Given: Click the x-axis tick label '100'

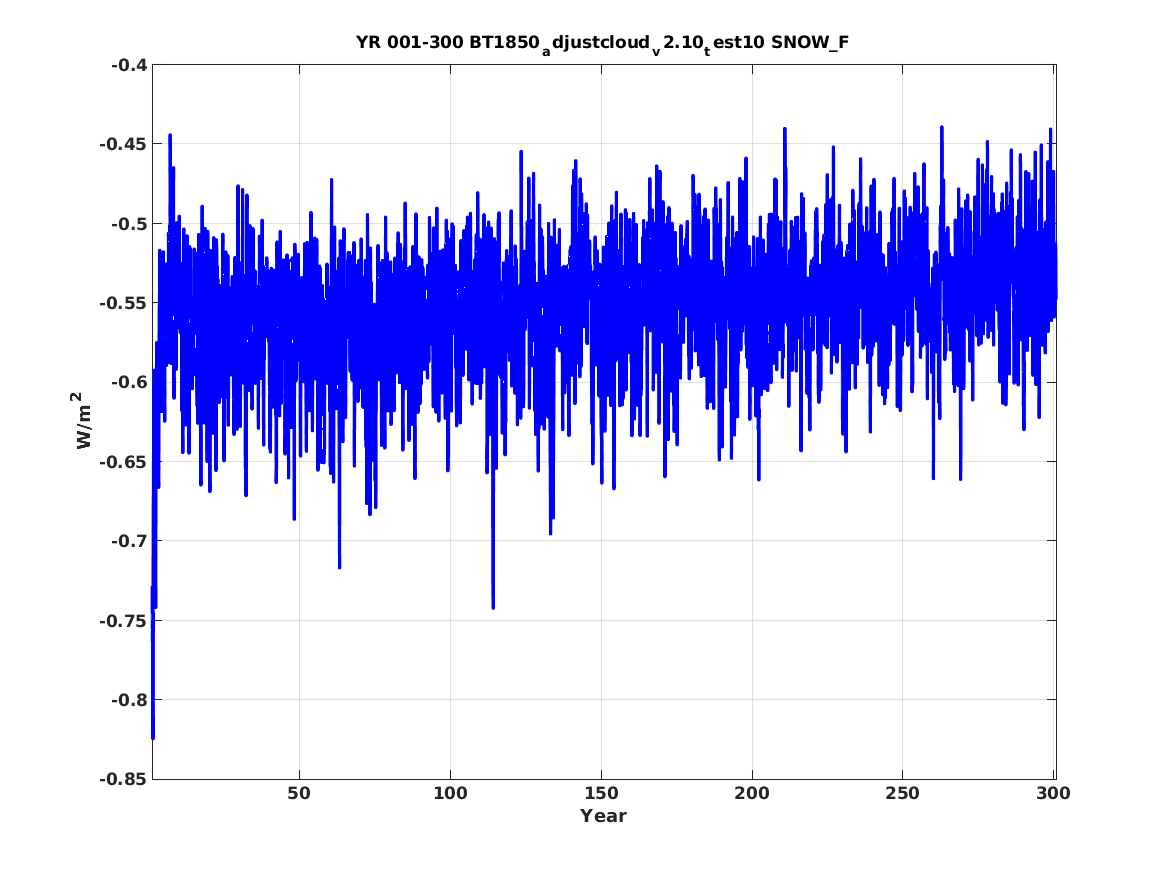Looking at the screenshot, I should pyautogui.click(x=450, y=793).
